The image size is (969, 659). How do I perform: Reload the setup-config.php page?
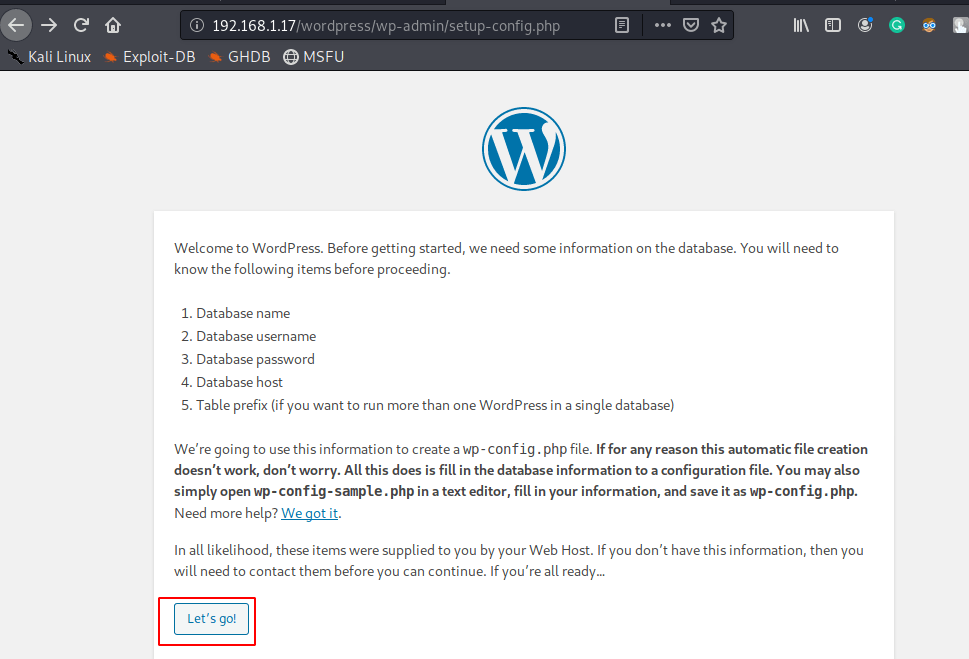[79, 25]
